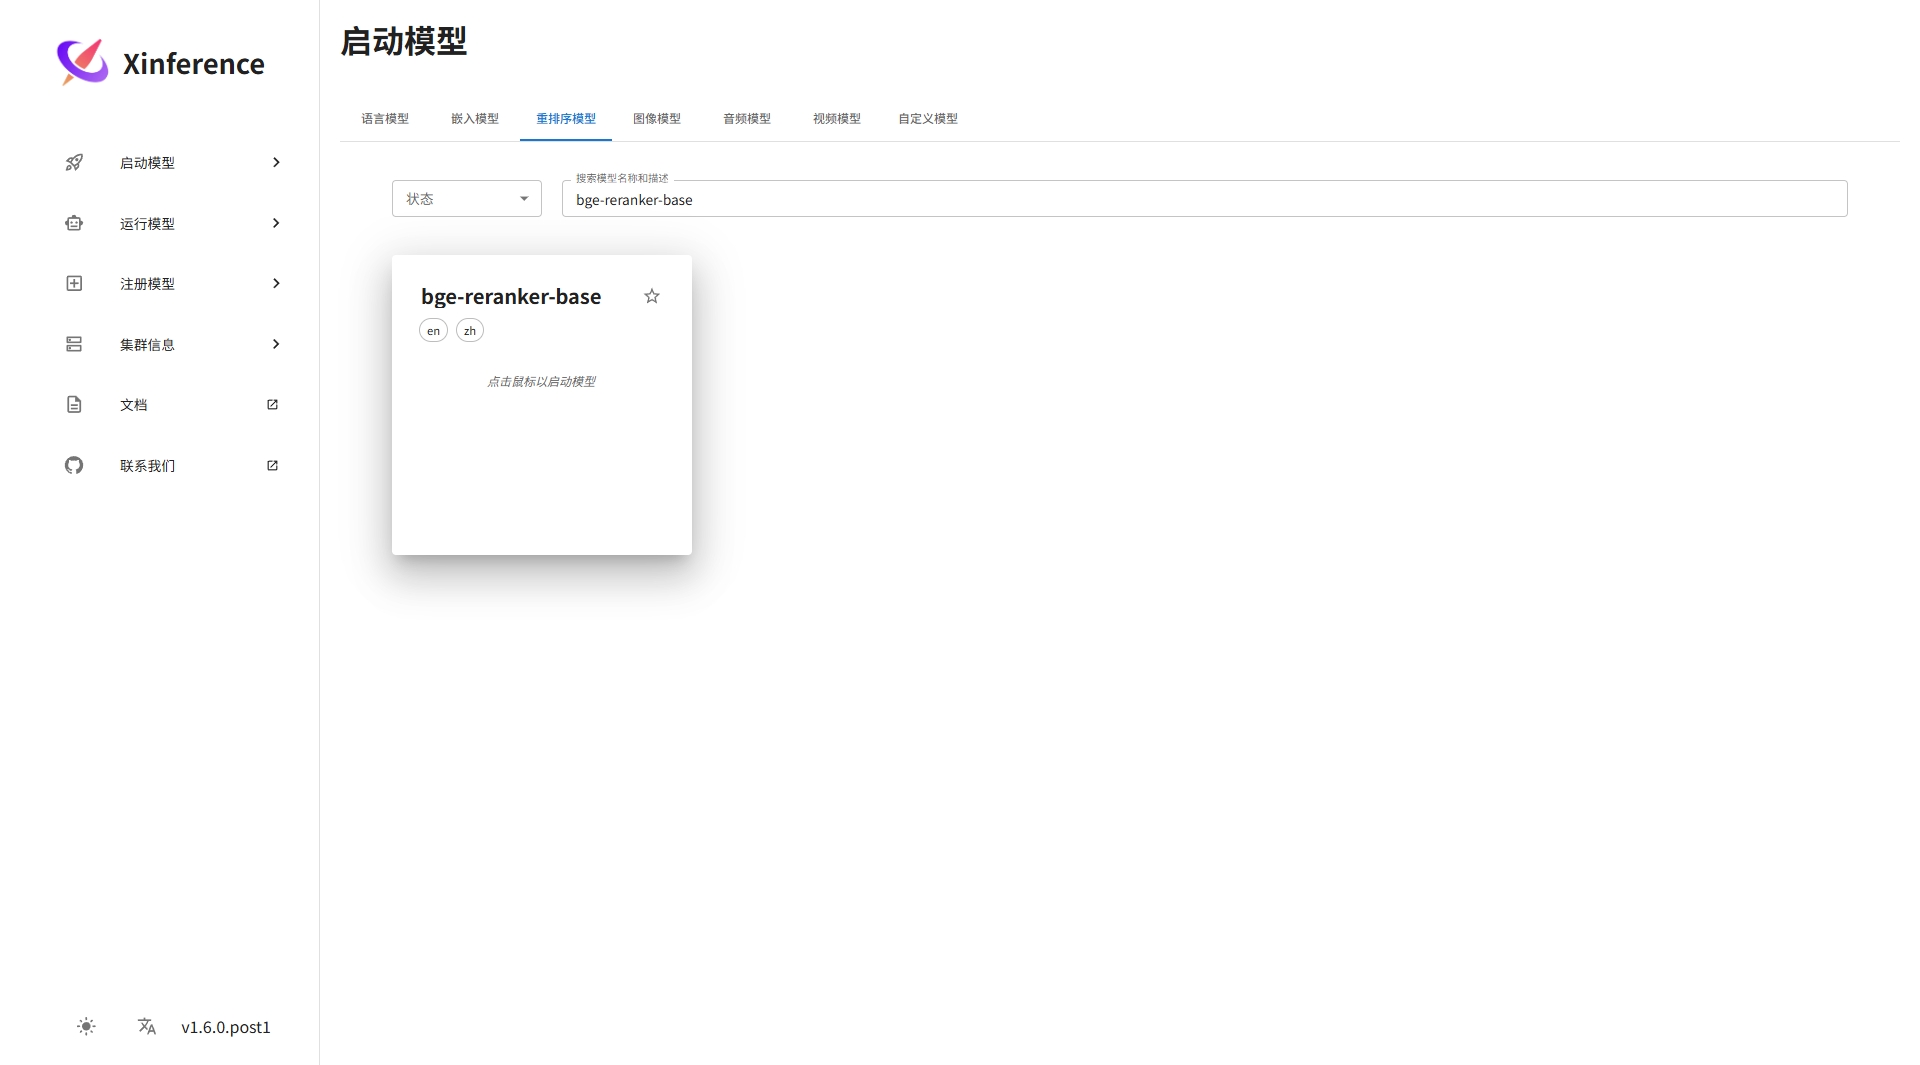Expand the 运行模型 chevron arrow
1920x1065 pixels.
(x=276, y=223)
